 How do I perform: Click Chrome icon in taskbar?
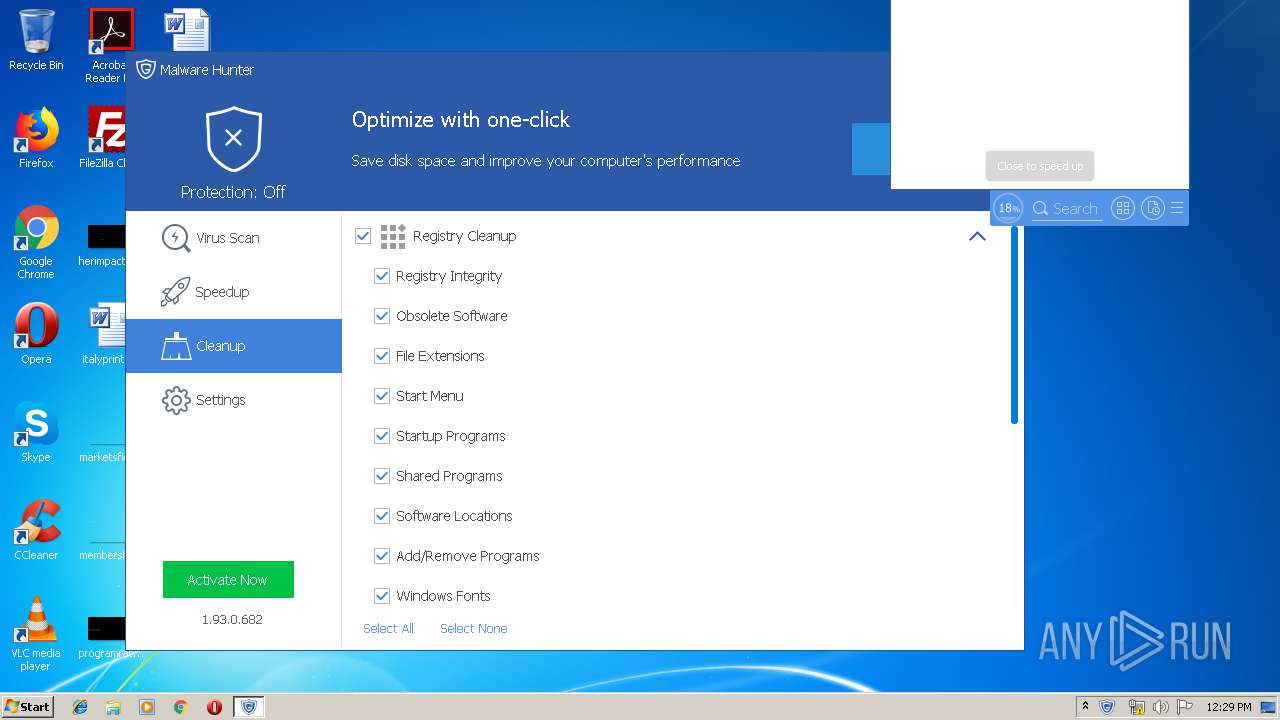coord(180,707)
